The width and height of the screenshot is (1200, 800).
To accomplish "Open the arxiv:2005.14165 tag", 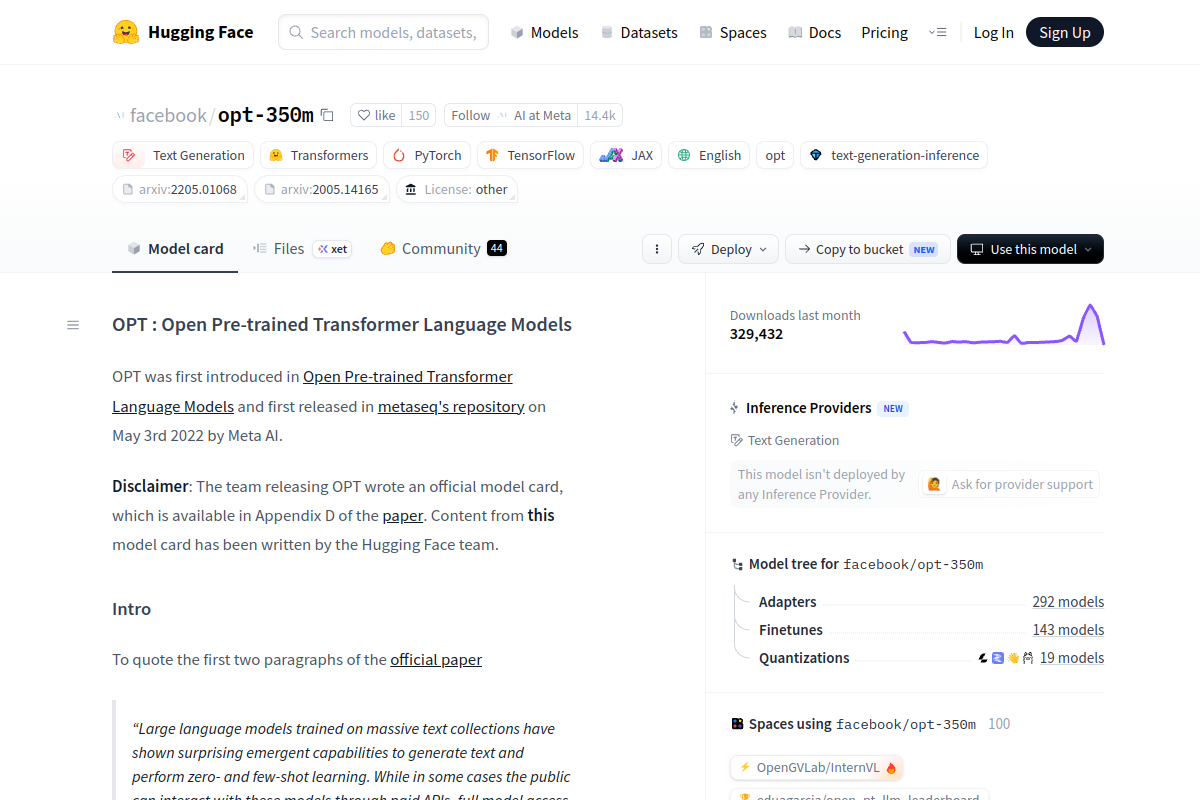I will [x=322, y=189].
